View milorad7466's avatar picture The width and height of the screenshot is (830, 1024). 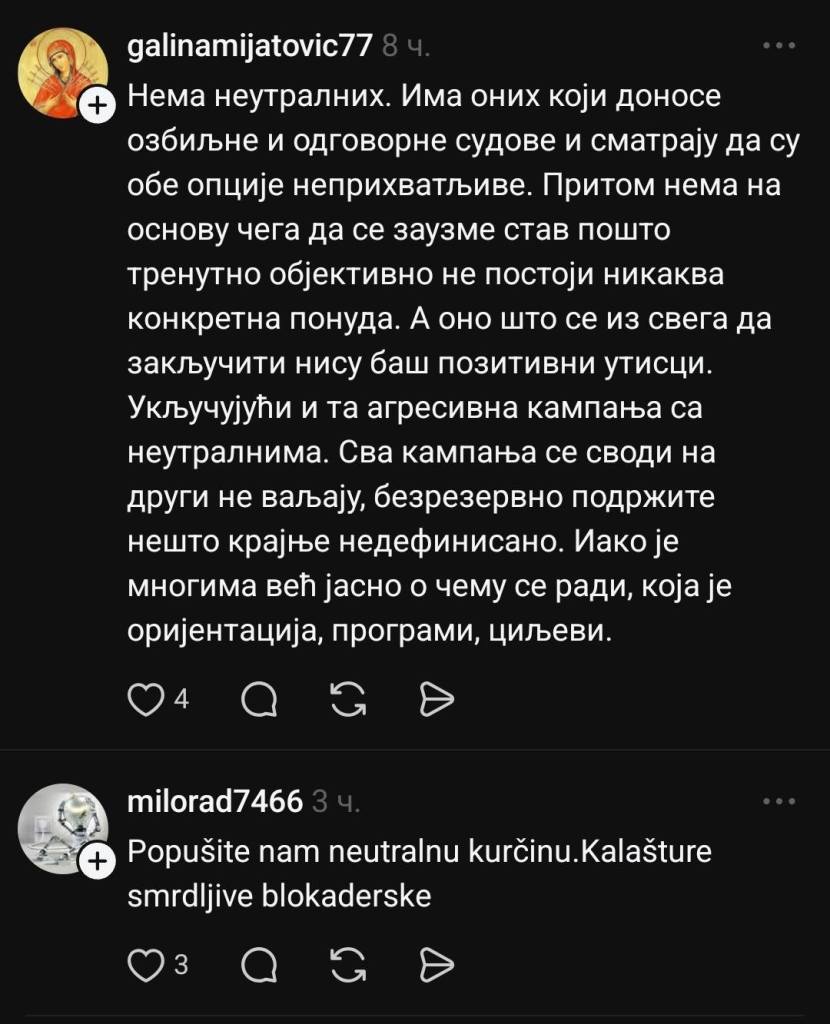[x=62, y=828]
